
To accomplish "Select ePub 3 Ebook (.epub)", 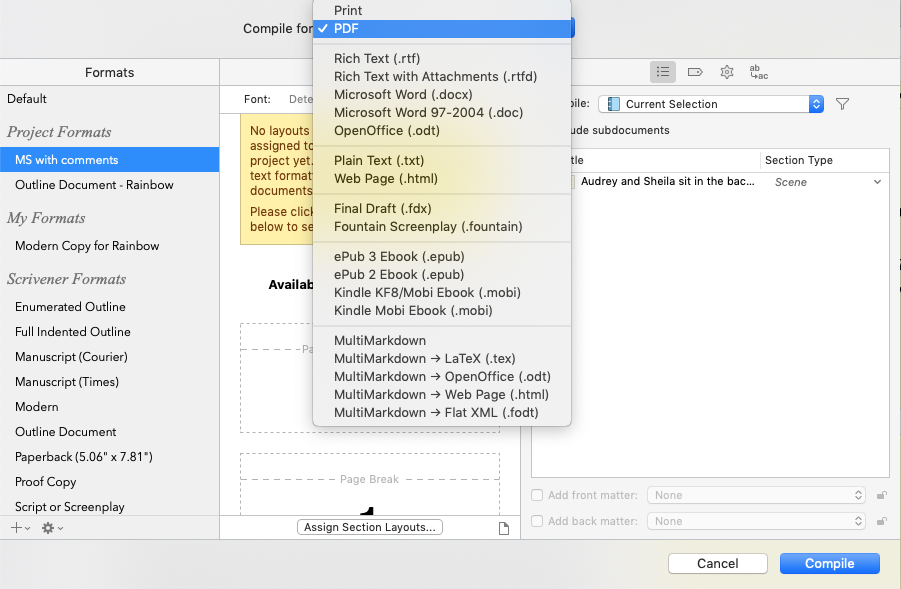I will pos(442,256).
